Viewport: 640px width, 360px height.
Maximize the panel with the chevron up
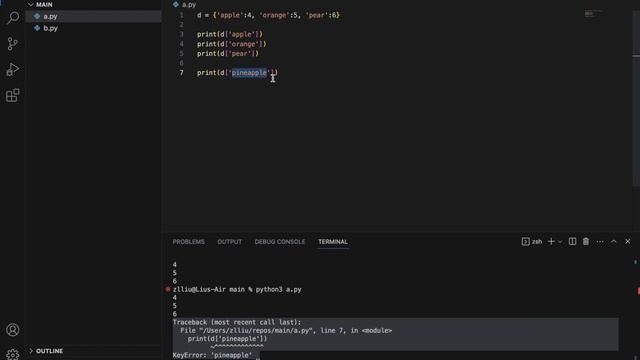613,242
